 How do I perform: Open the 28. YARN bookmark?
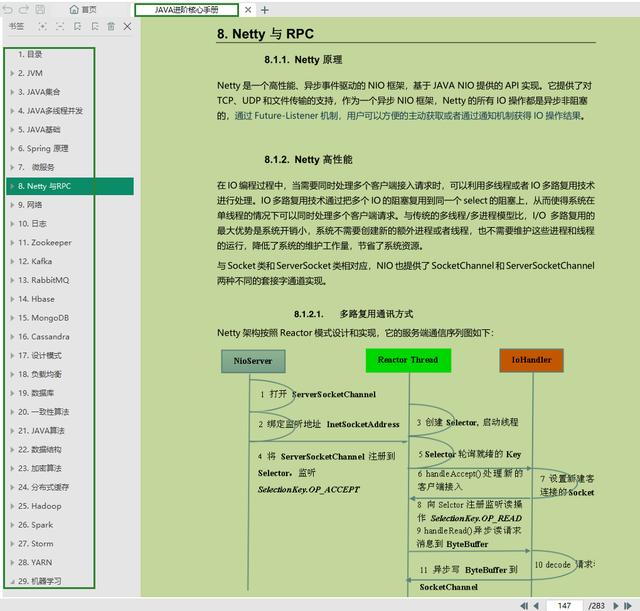click(x=35, y=562)
